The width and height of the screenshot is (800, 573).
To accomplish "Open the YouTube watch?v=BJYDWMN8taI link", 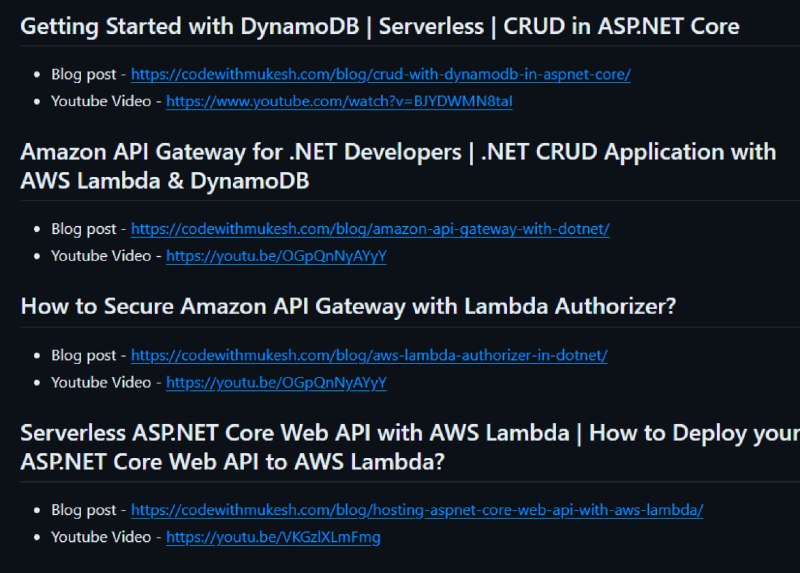I will point(339,102).
